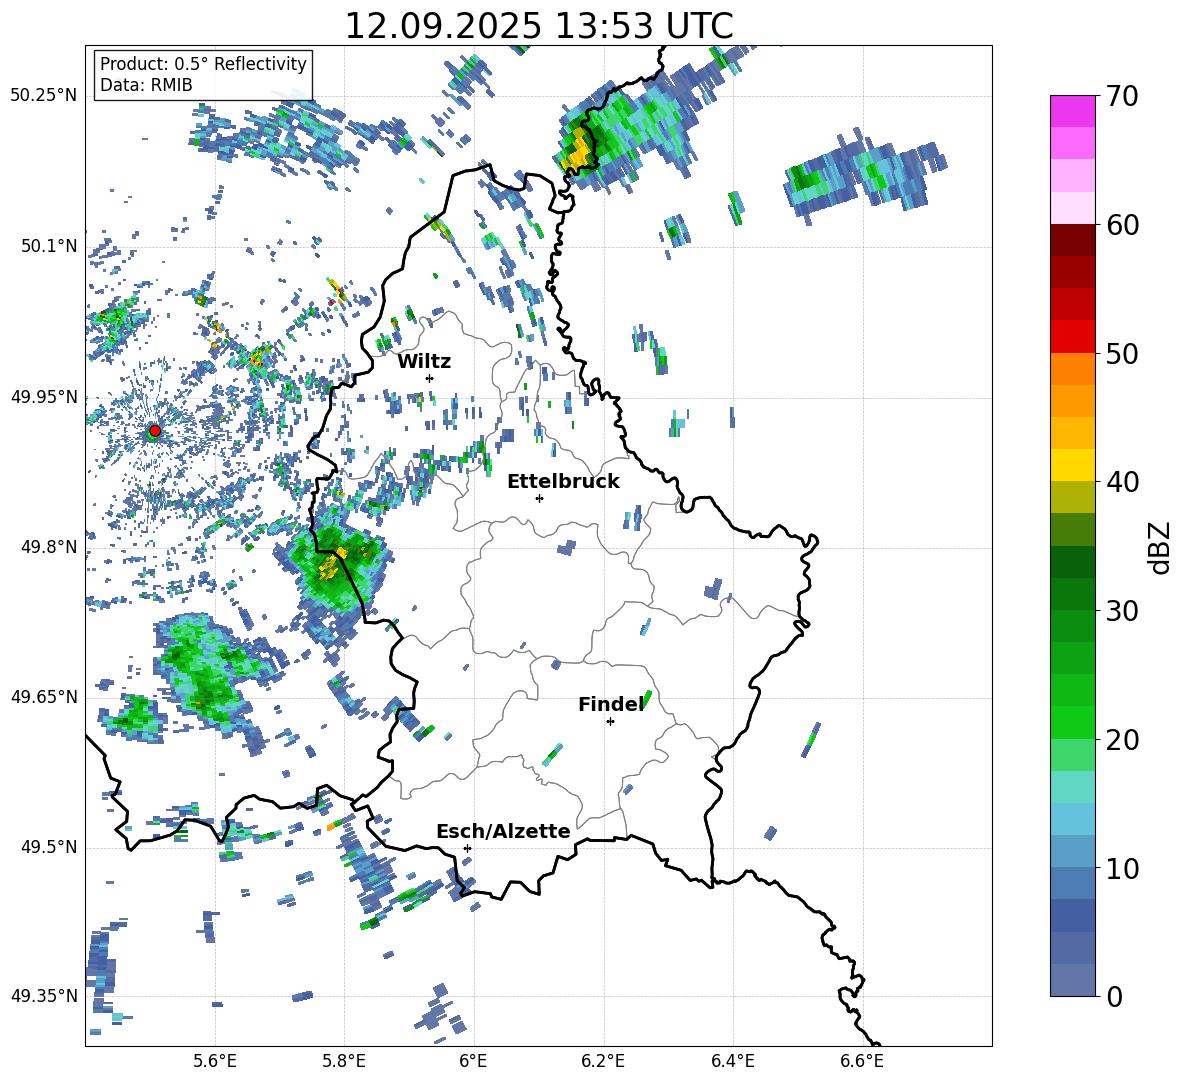The width and height of the screenshot is (1184, 1081).
Task: Click the 'Data: RMIB' text
Action: coord(146,85)
